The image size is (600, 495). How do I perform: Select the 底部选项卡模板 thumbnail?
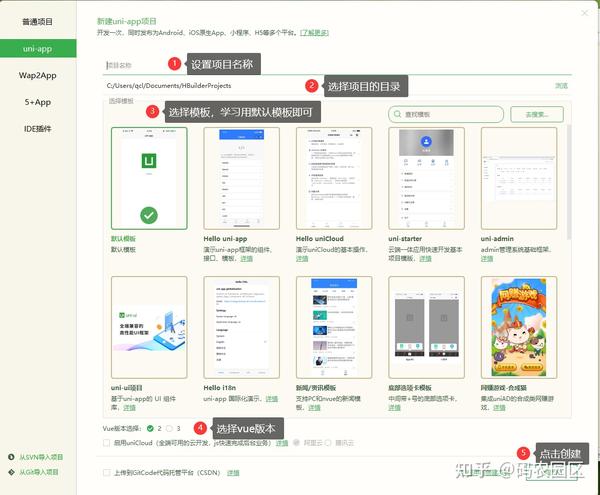(x=426, y=327)
